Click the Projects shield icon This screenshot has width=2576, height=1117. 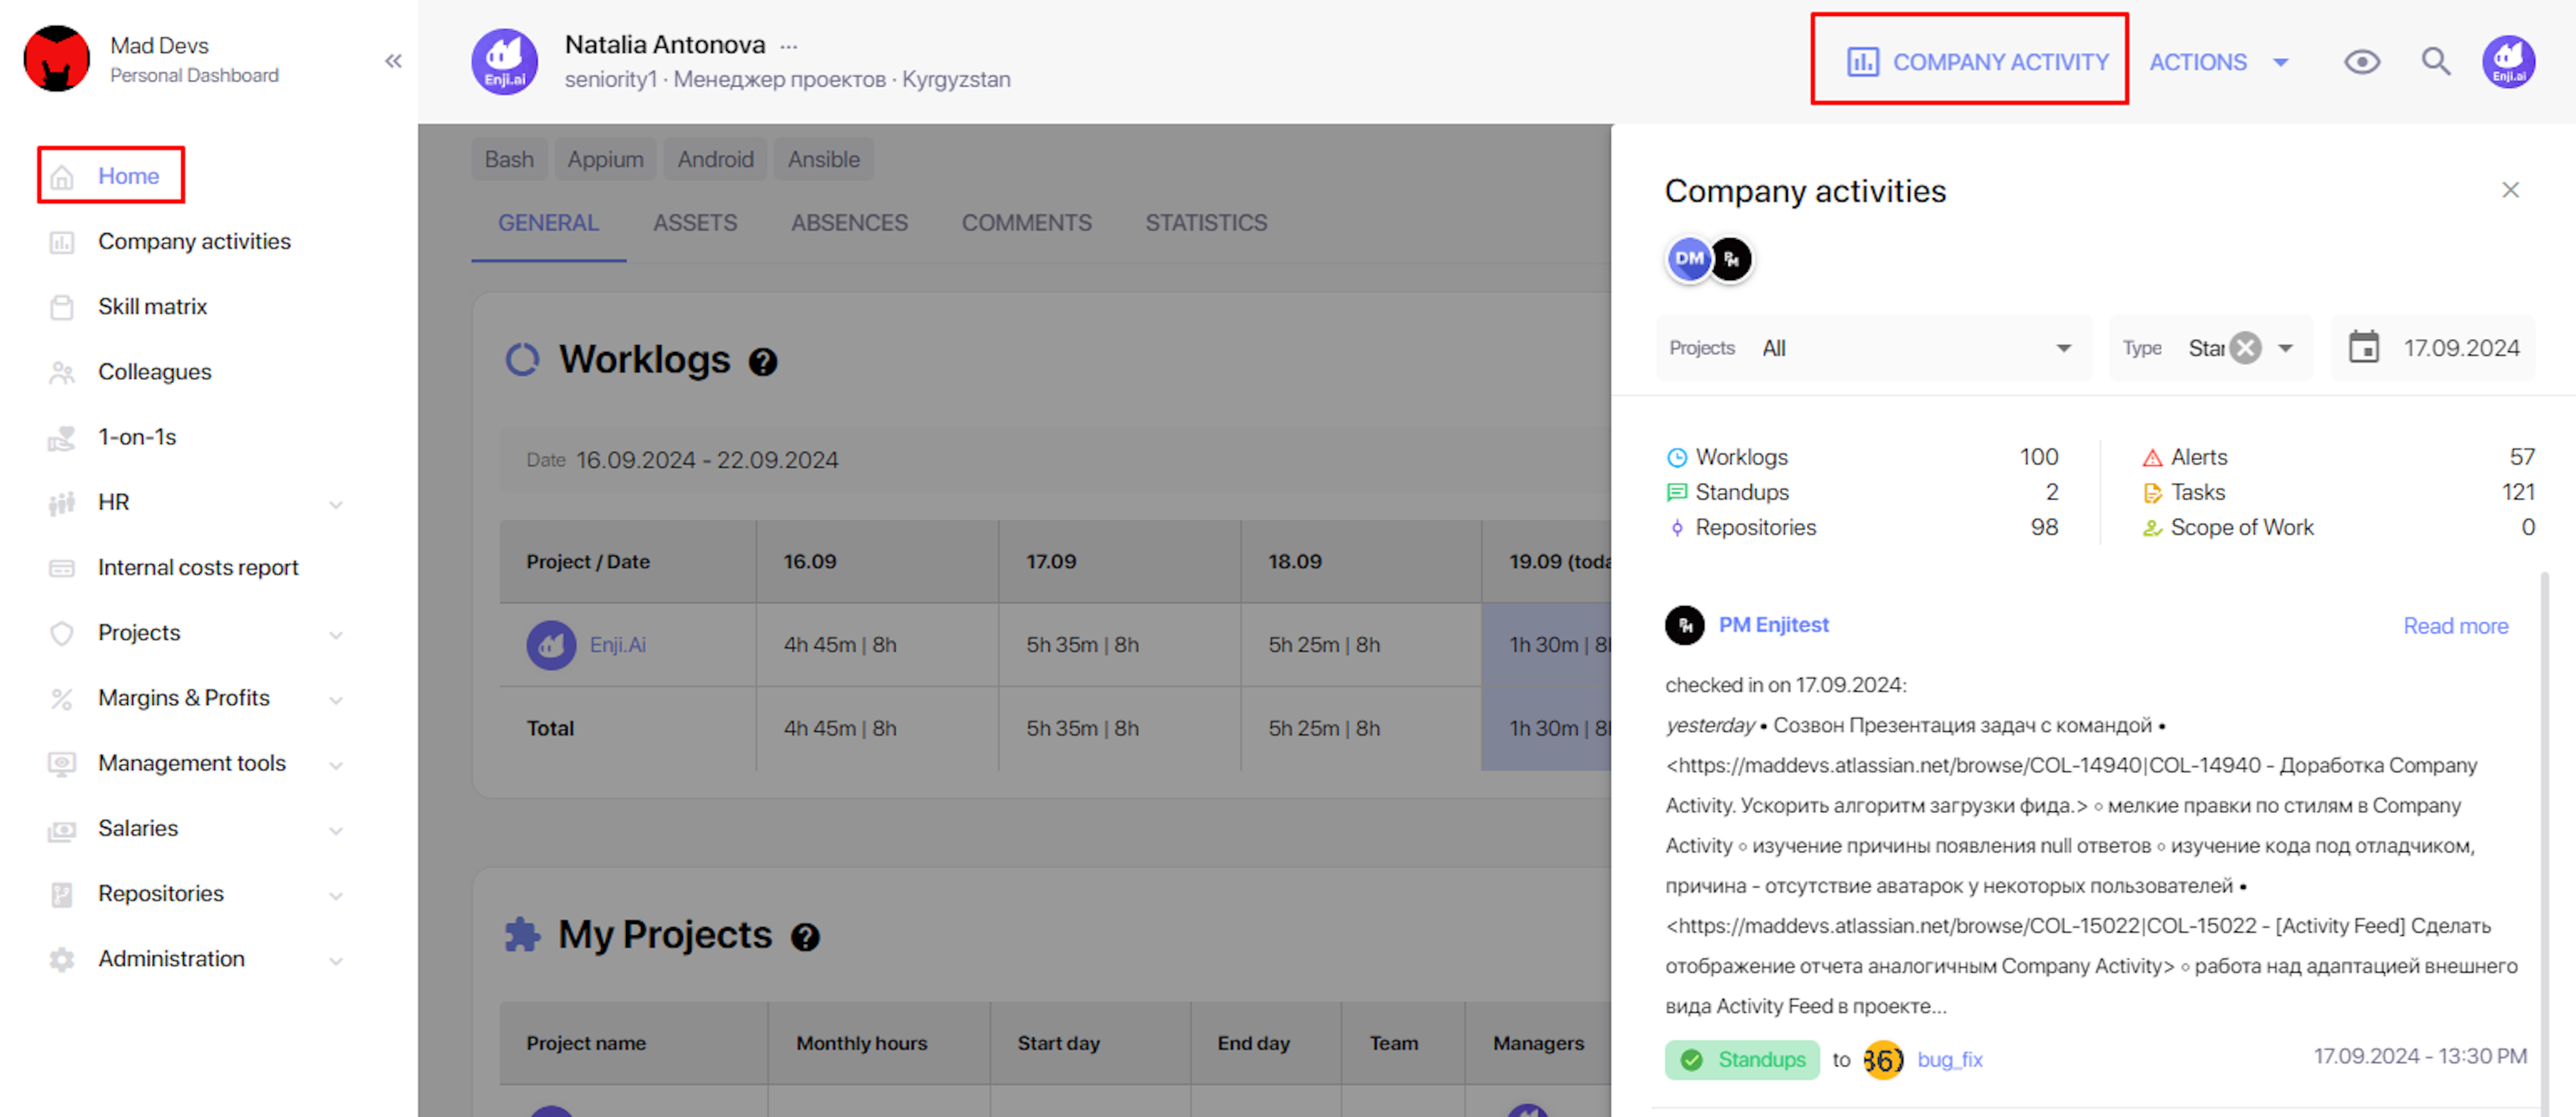coord(62,633)
